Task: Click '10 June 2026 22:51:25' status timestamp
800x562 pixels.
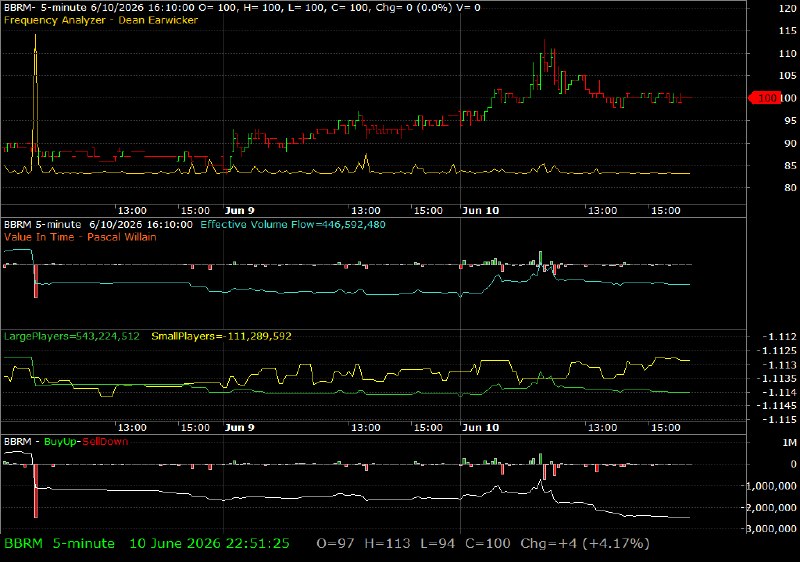Action: point(209,544)
